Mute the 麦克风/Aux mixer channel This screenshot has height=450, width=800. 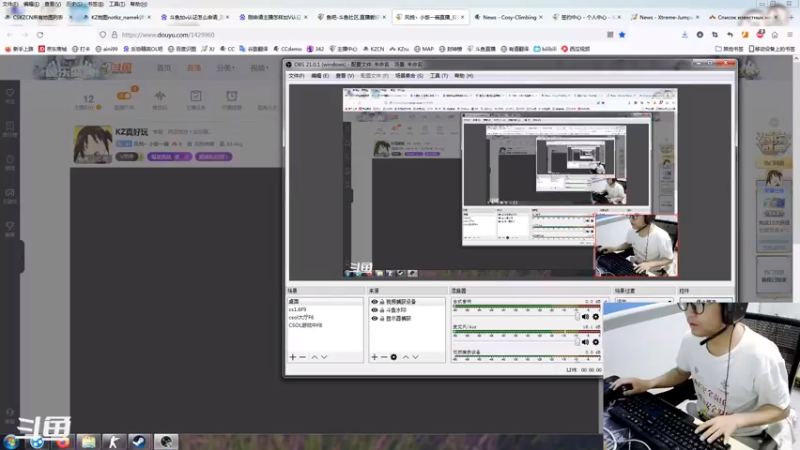(585, 342)
